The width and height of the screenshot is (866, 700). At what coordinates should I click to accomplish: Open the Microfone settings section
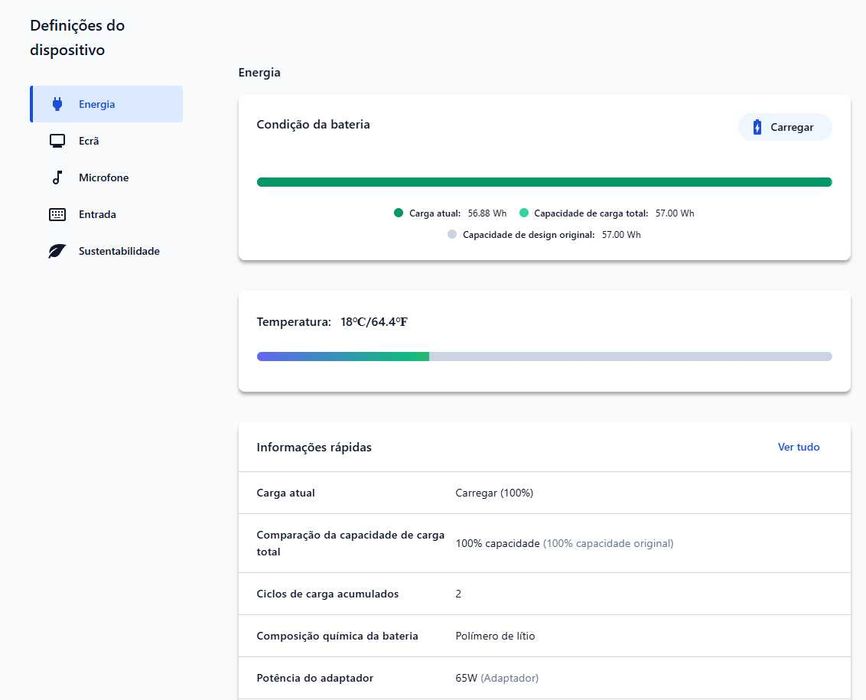coord(103,178)
